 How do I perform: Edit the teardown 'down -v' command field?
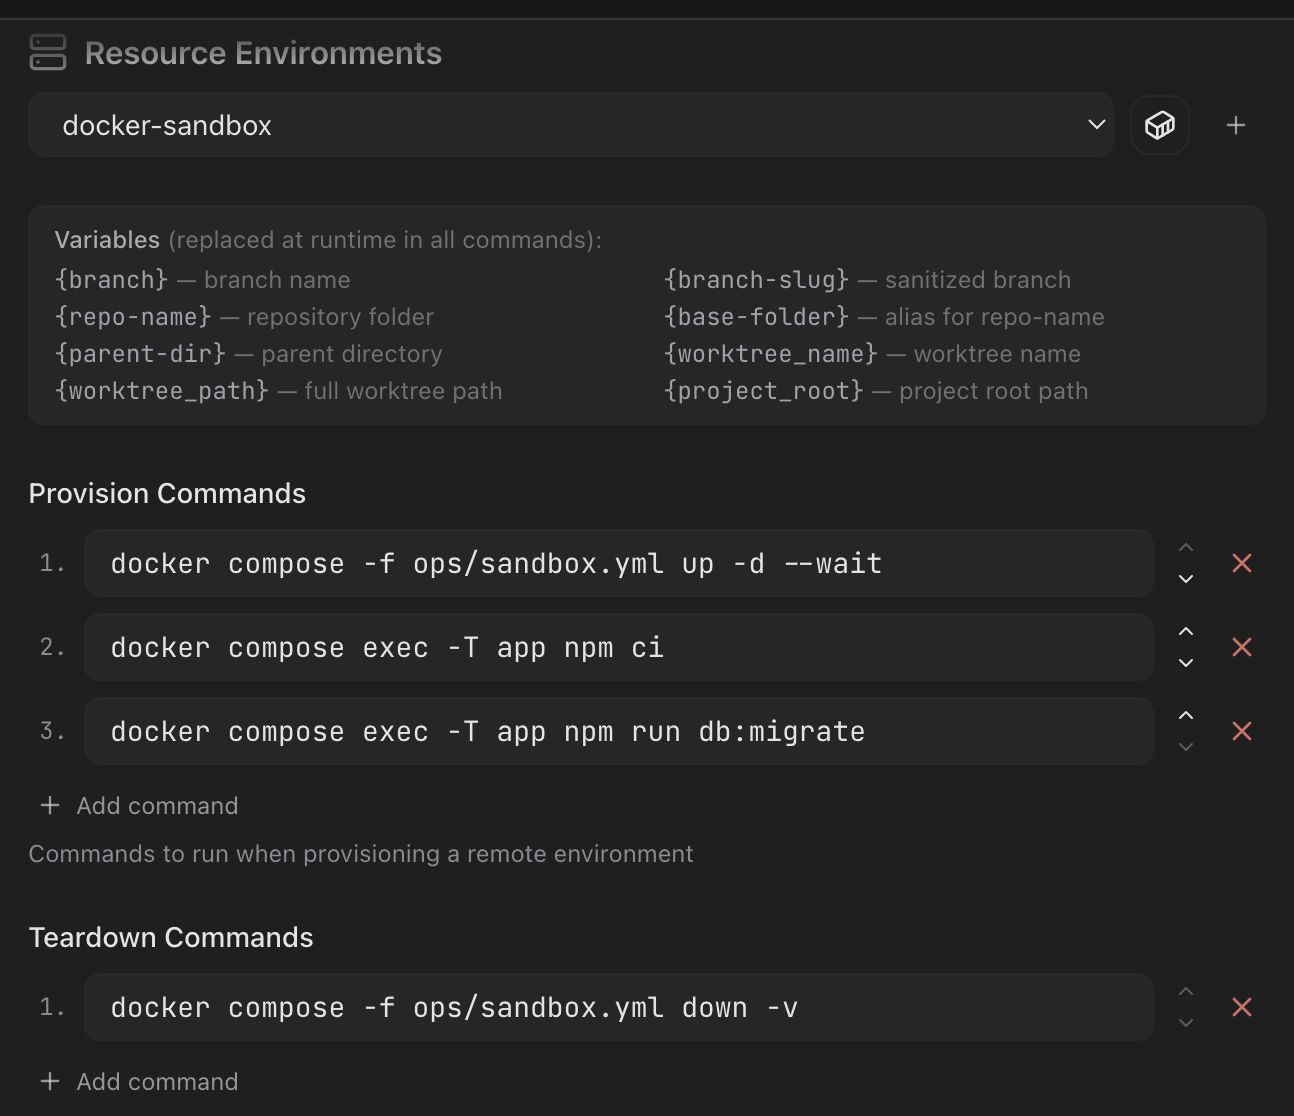tap(619, 1007)
